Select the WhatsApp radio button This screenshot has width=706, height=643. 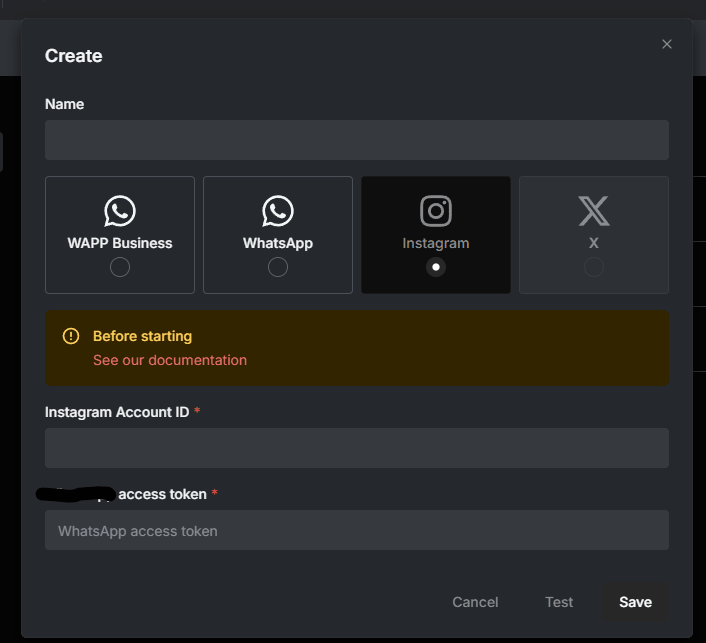pyautogui.click(x=278, y=267)
